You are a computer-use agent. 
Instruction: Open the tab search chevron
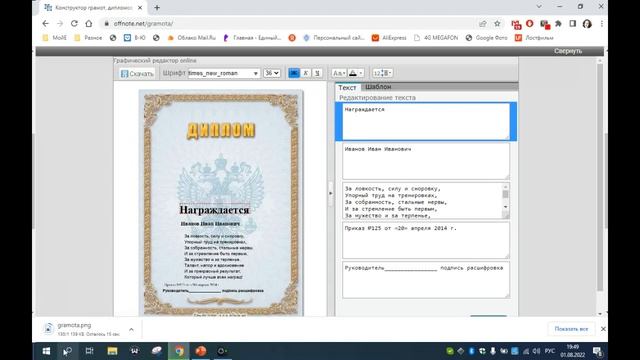pos(539,7)
